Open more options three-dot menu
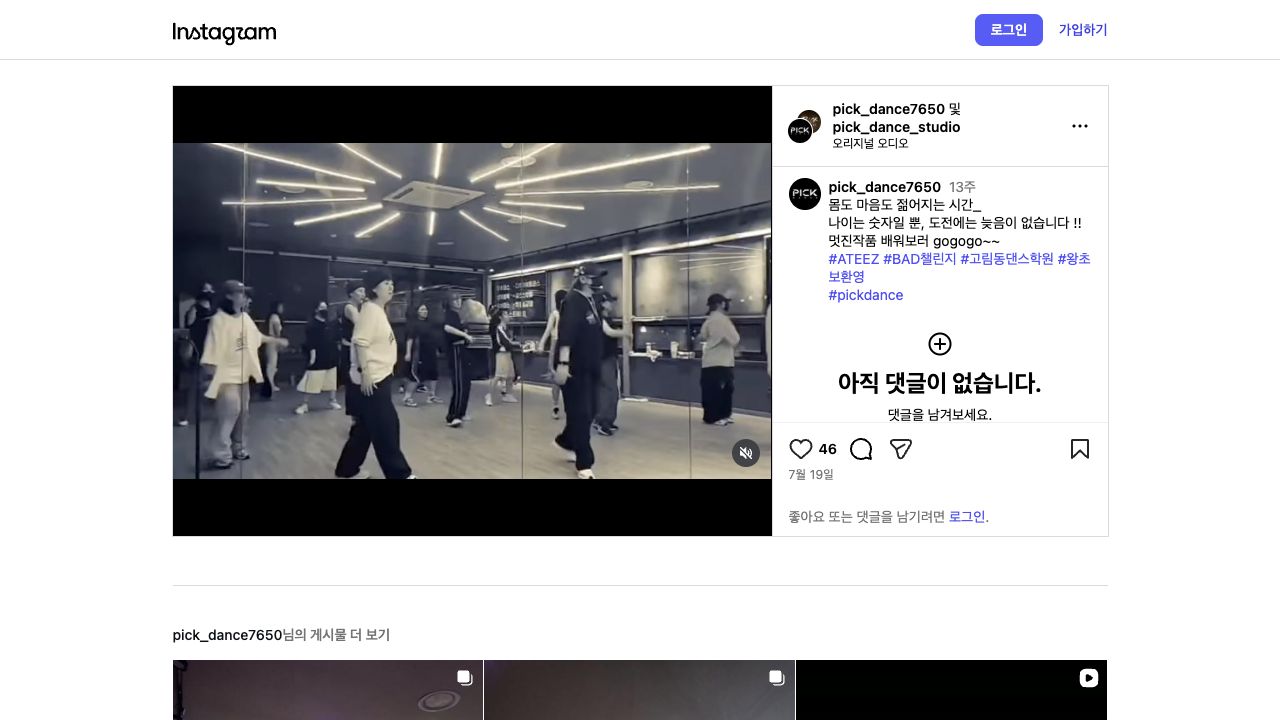The width and height of the screenshot is (1280, 720). coord(1080,126)
